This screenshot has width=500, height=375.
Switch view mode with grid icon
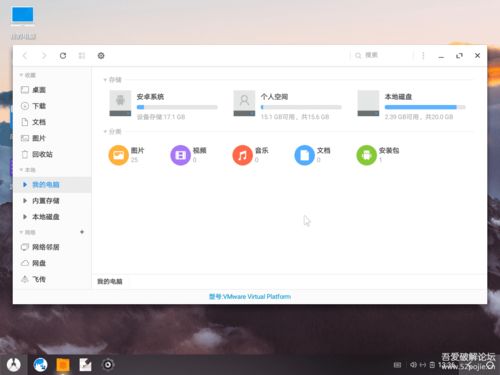pyautogui.click(x=82, y=56)
